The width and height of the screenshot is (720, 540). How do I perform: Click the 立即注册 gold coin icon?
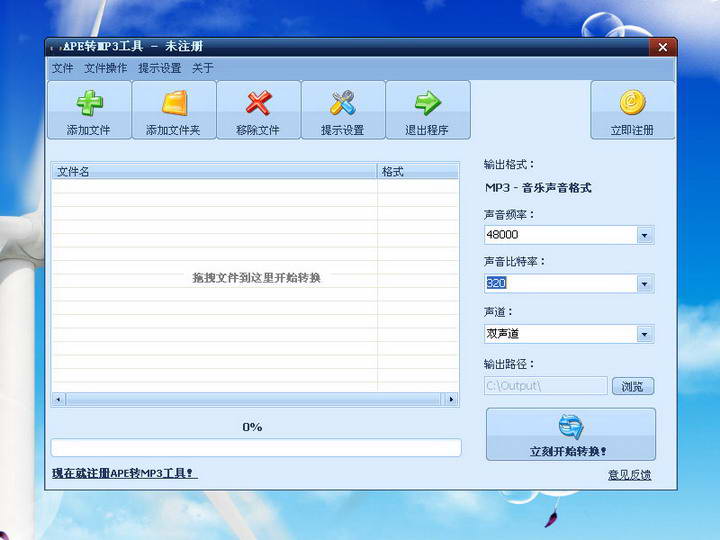[632, 103]
